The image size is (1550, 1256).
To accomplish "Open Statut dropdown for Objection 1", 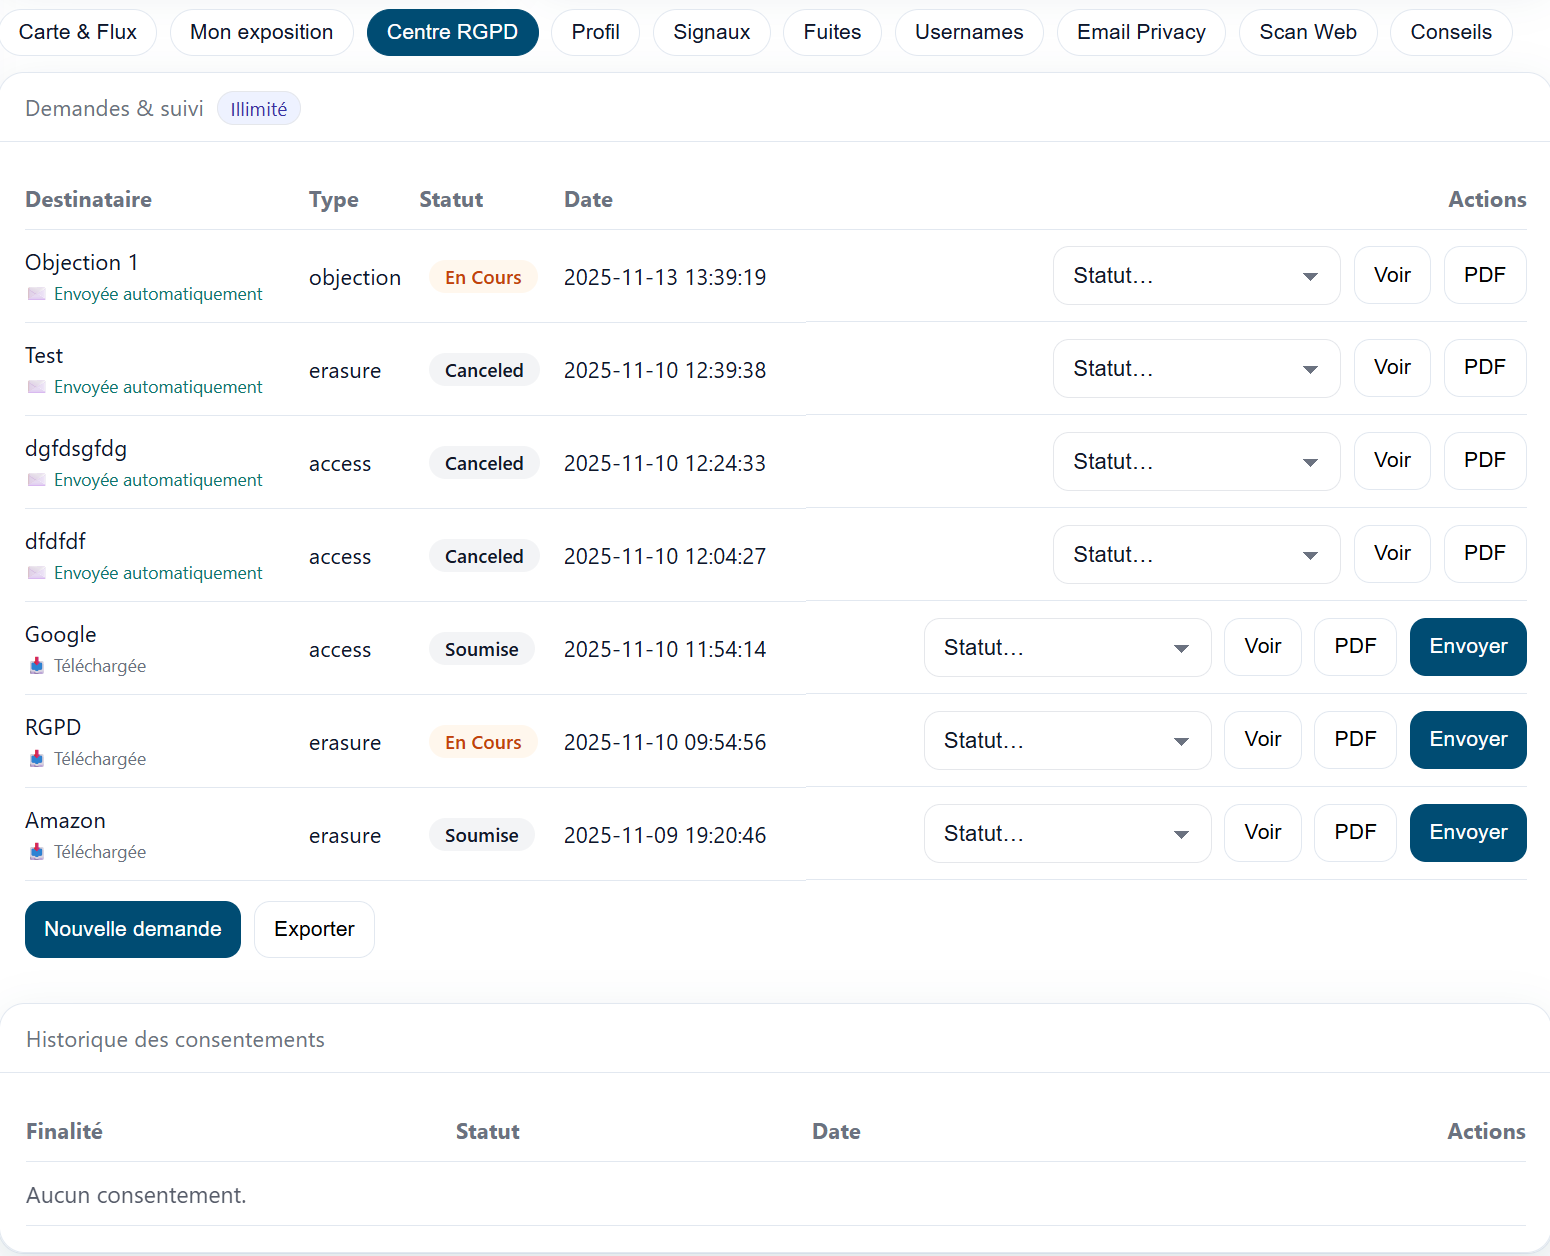I will coord(1195,276).
